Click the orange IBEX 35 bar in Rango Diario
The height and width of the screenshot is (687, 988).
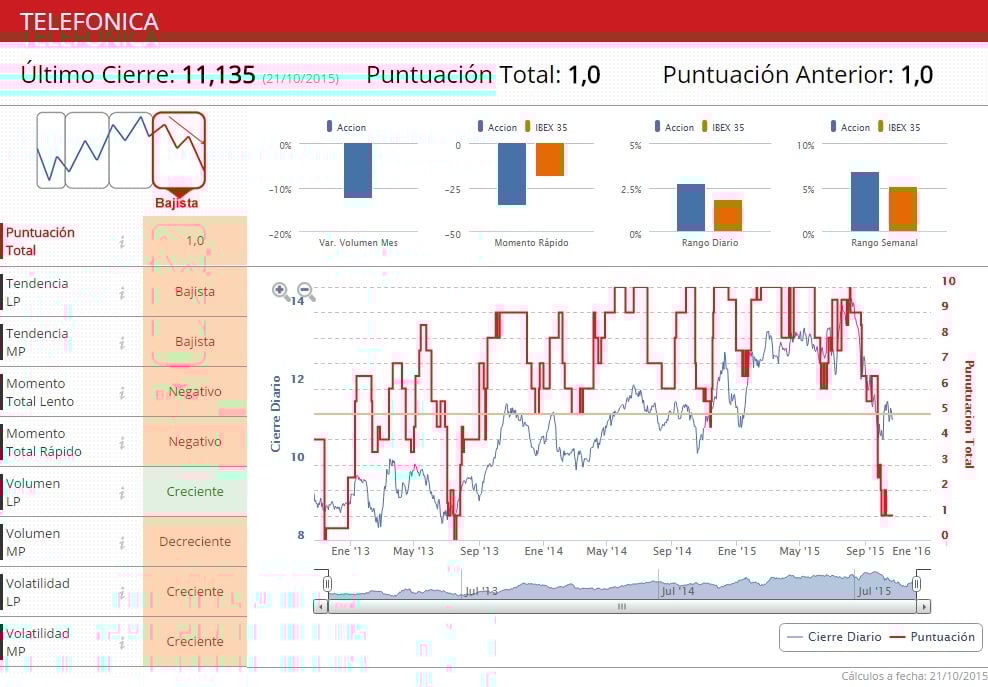pos(728,216)
